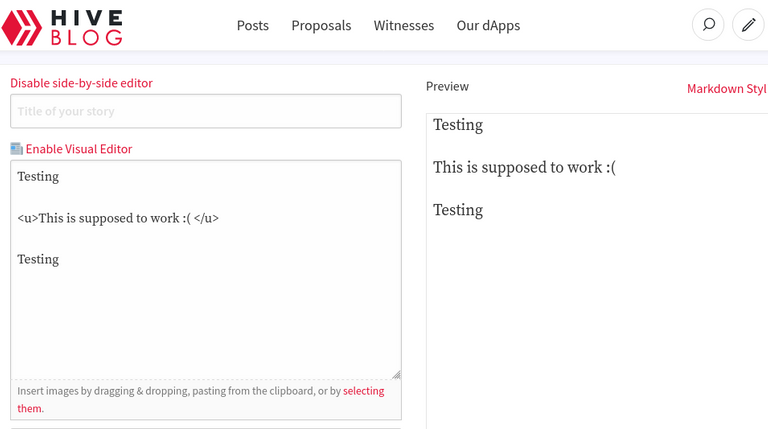Open the Witnesses page
768x429 pixels.
point(404,25)
